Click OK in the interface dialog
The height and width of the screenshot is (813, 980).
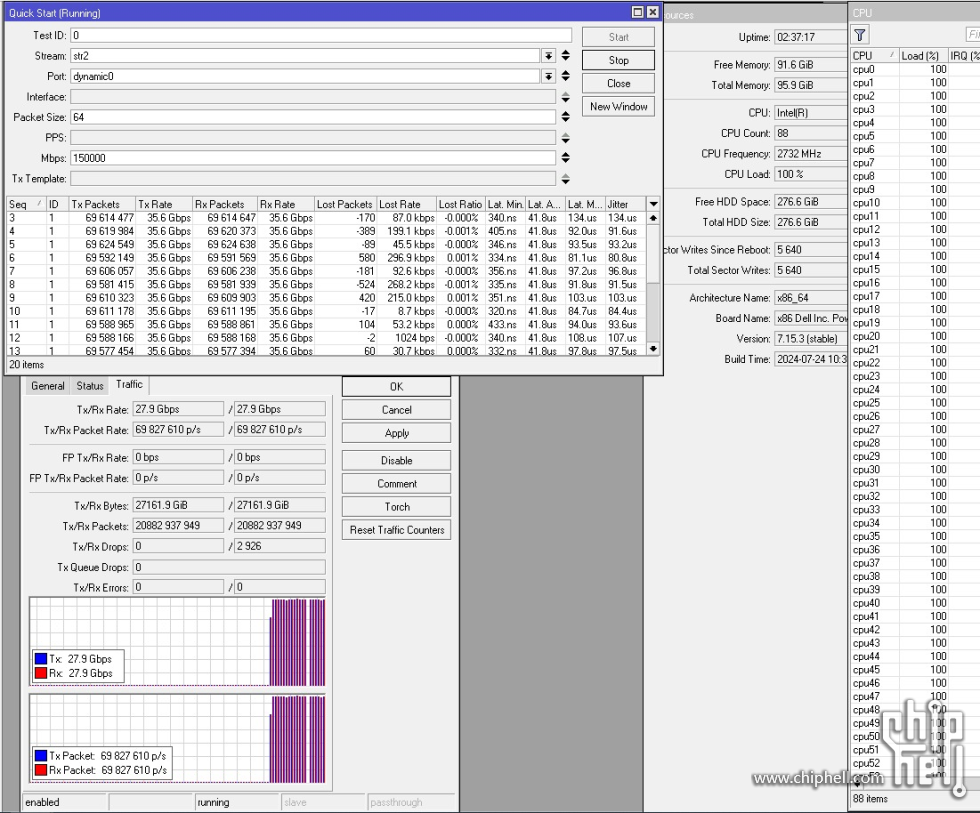coord(396,387)
